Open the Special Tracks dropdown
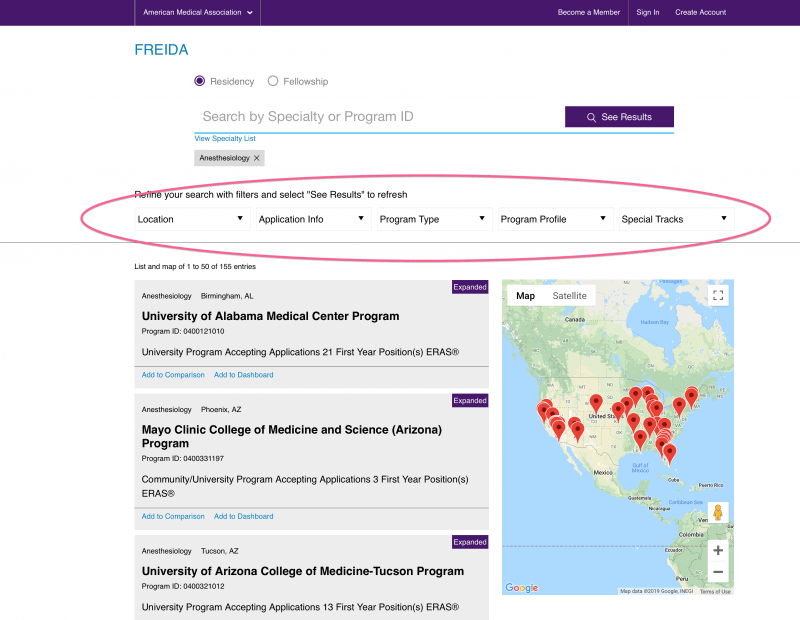 tap(677, 219)
